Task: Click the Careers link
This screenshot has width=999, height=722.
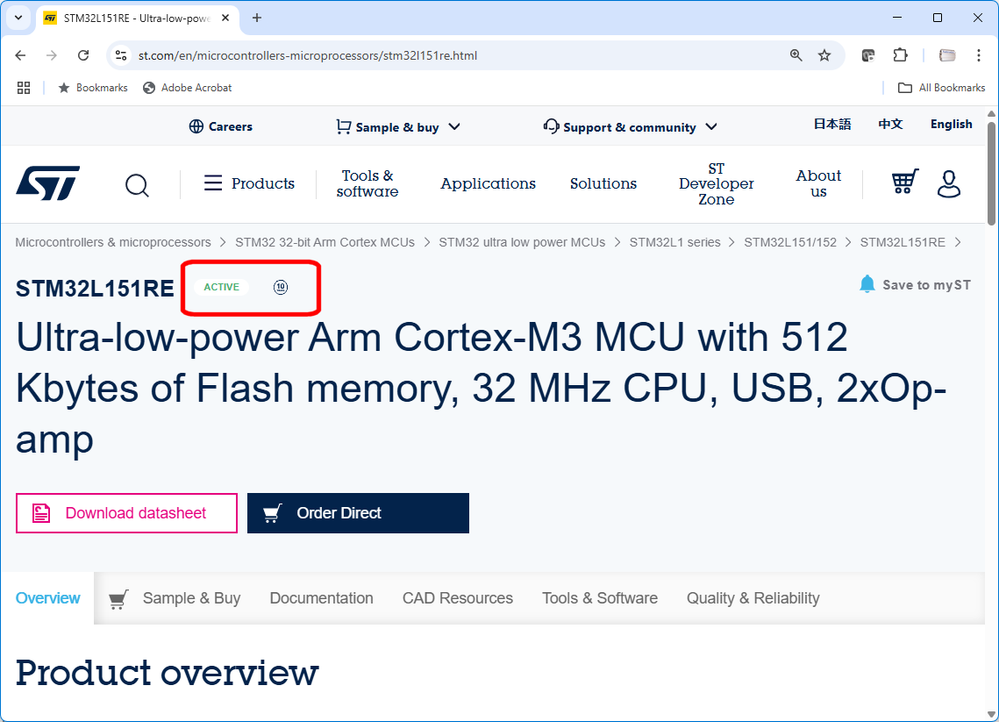Action: [x=230, y=127]
